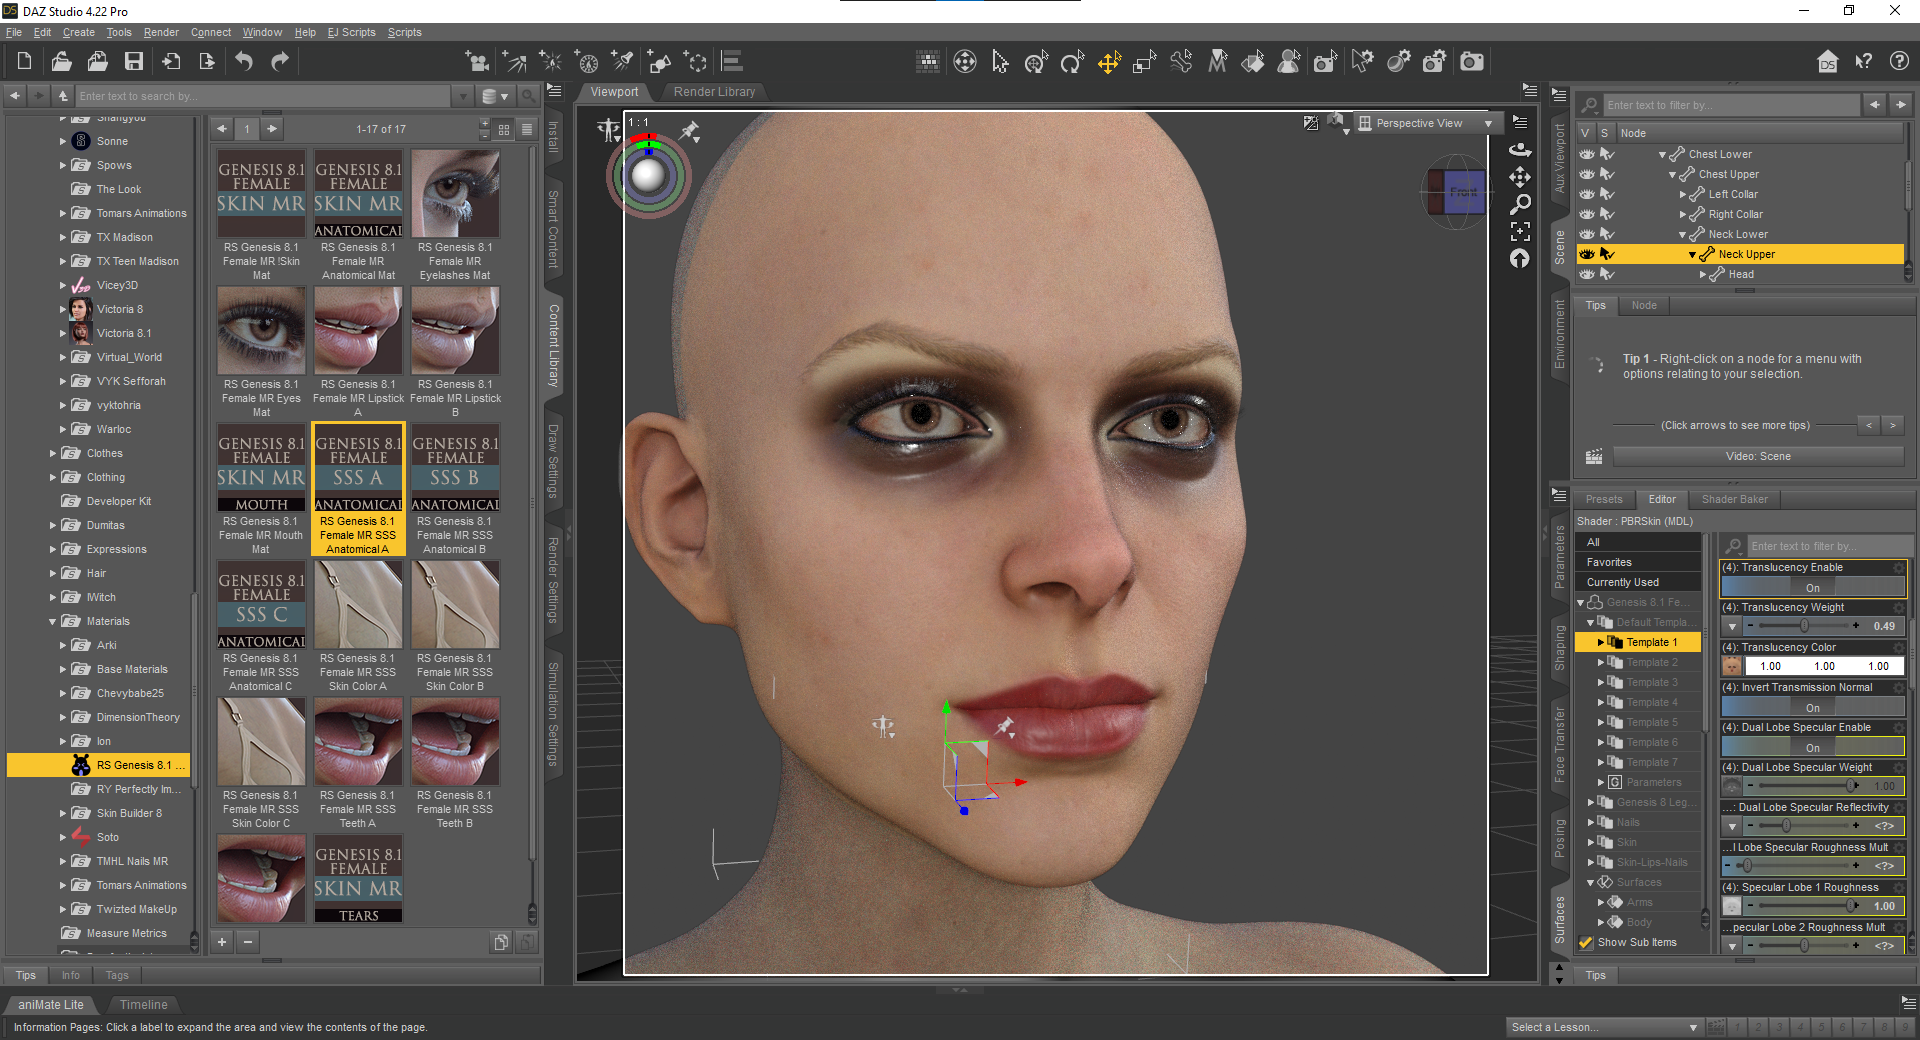1920x1040 pixels.
Task: Create a new spotlight from the toolbar
Action: (623, 62)
